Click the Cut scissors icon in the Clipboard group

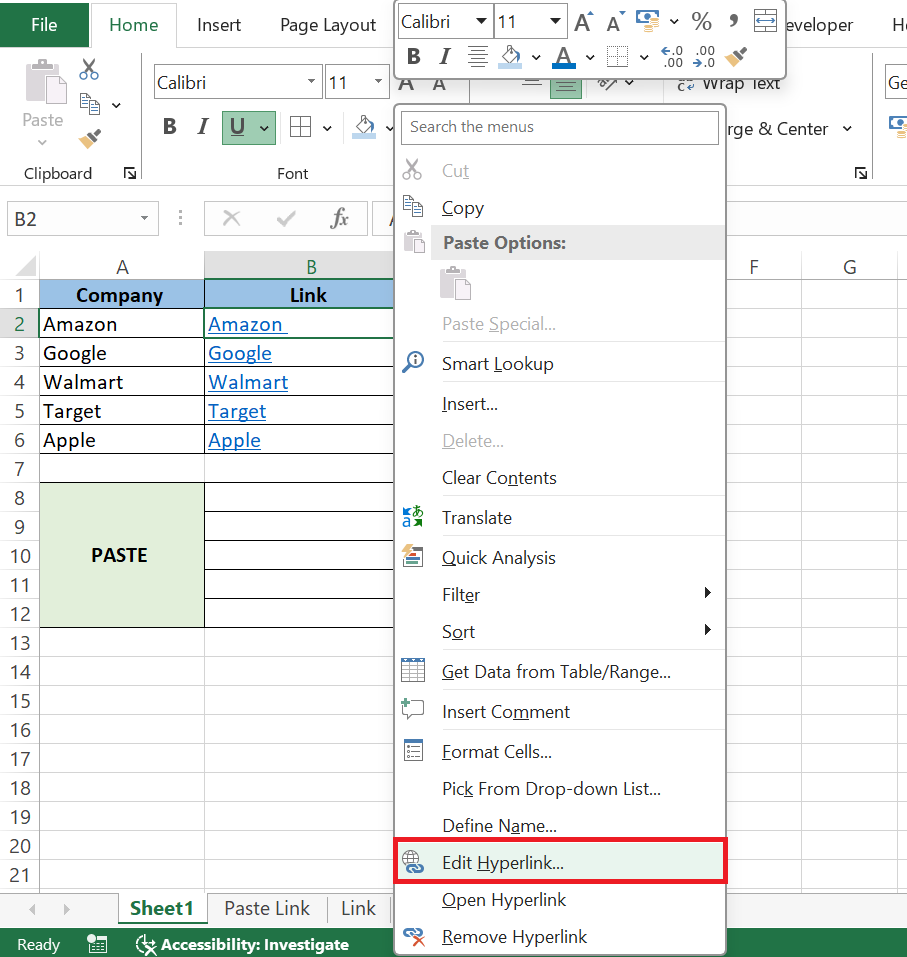pos(89,69)
